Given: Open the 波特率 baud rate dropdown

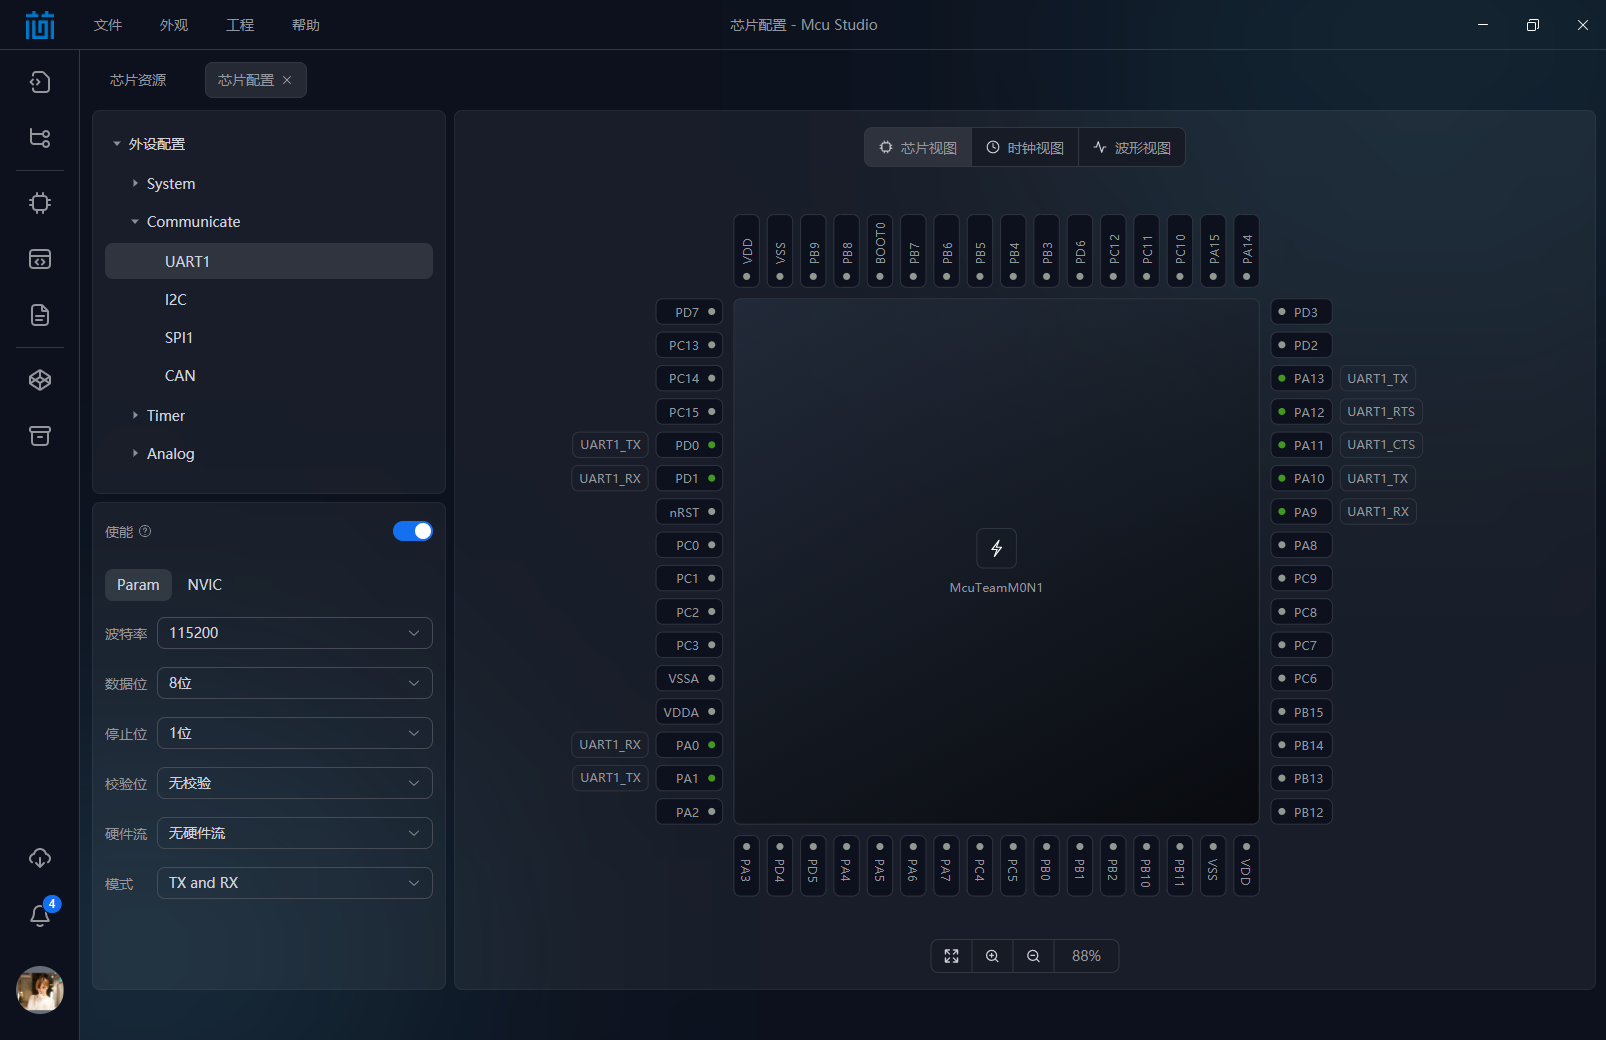Looking at the screenshot, I should tap(294, 633).
